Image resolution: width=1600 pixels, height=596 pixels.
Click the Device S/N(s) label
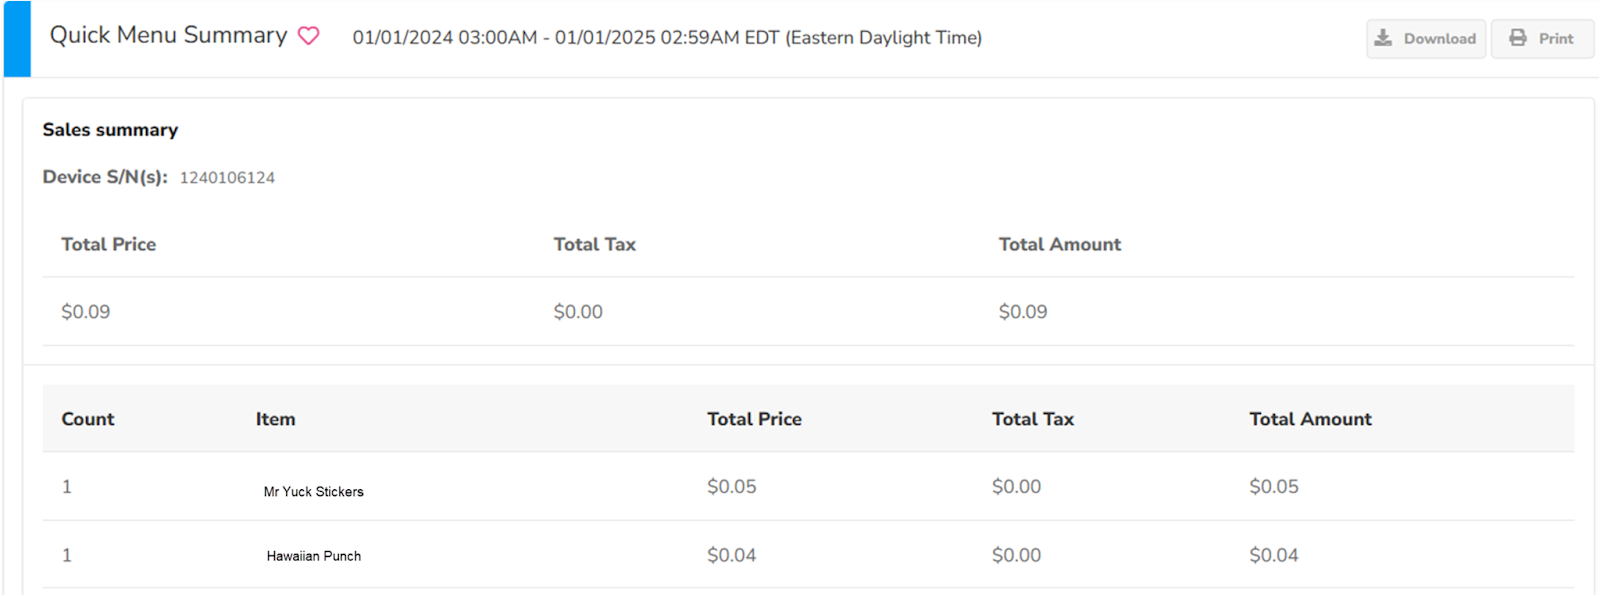coord(105,177)
